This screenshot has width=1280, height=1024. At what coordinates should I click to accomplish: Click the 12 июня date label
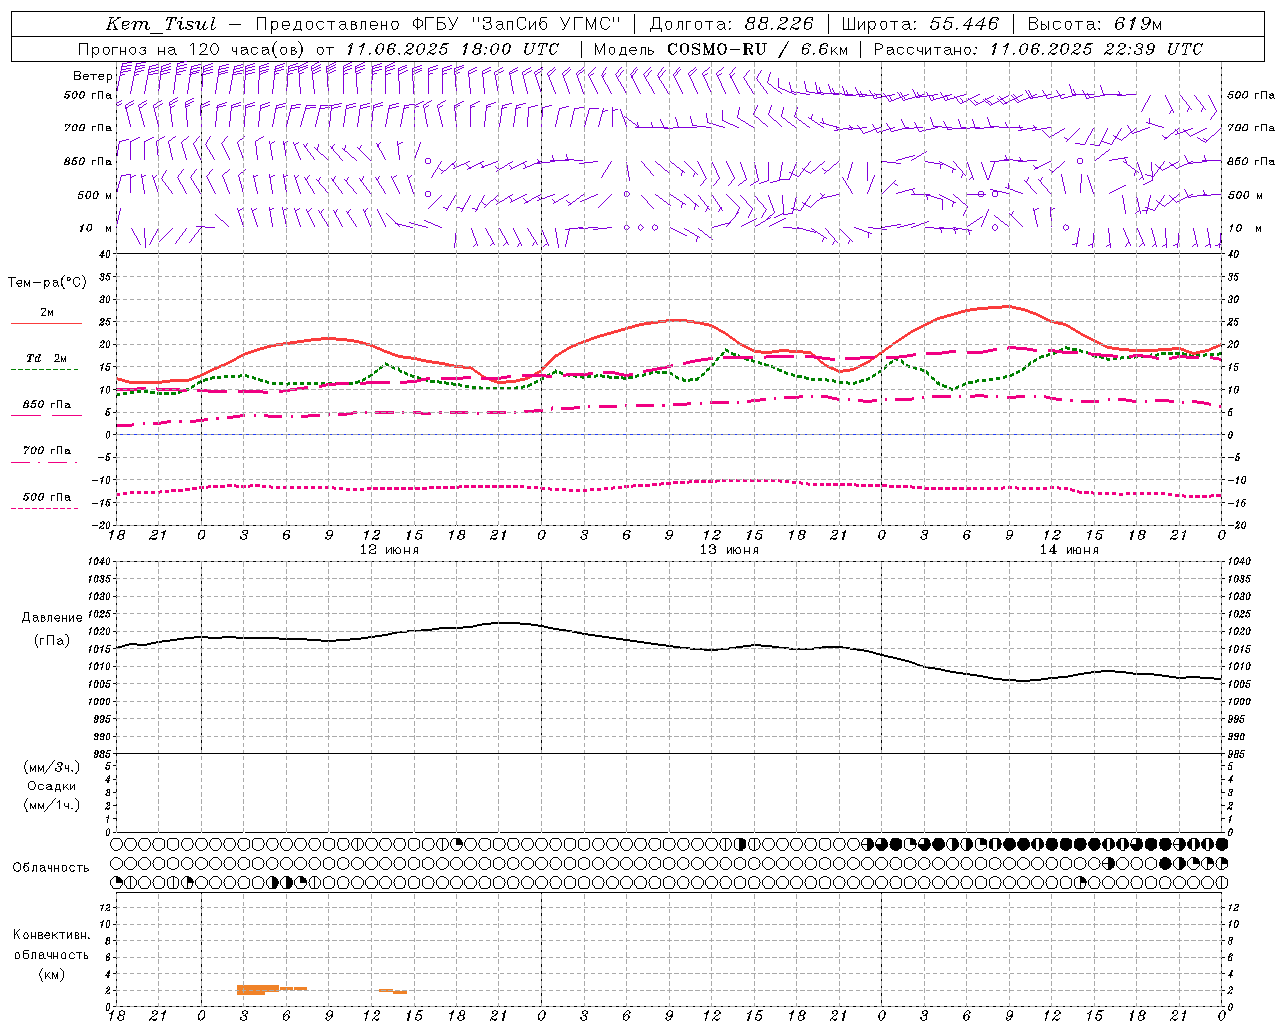click(x=389, y=549)
